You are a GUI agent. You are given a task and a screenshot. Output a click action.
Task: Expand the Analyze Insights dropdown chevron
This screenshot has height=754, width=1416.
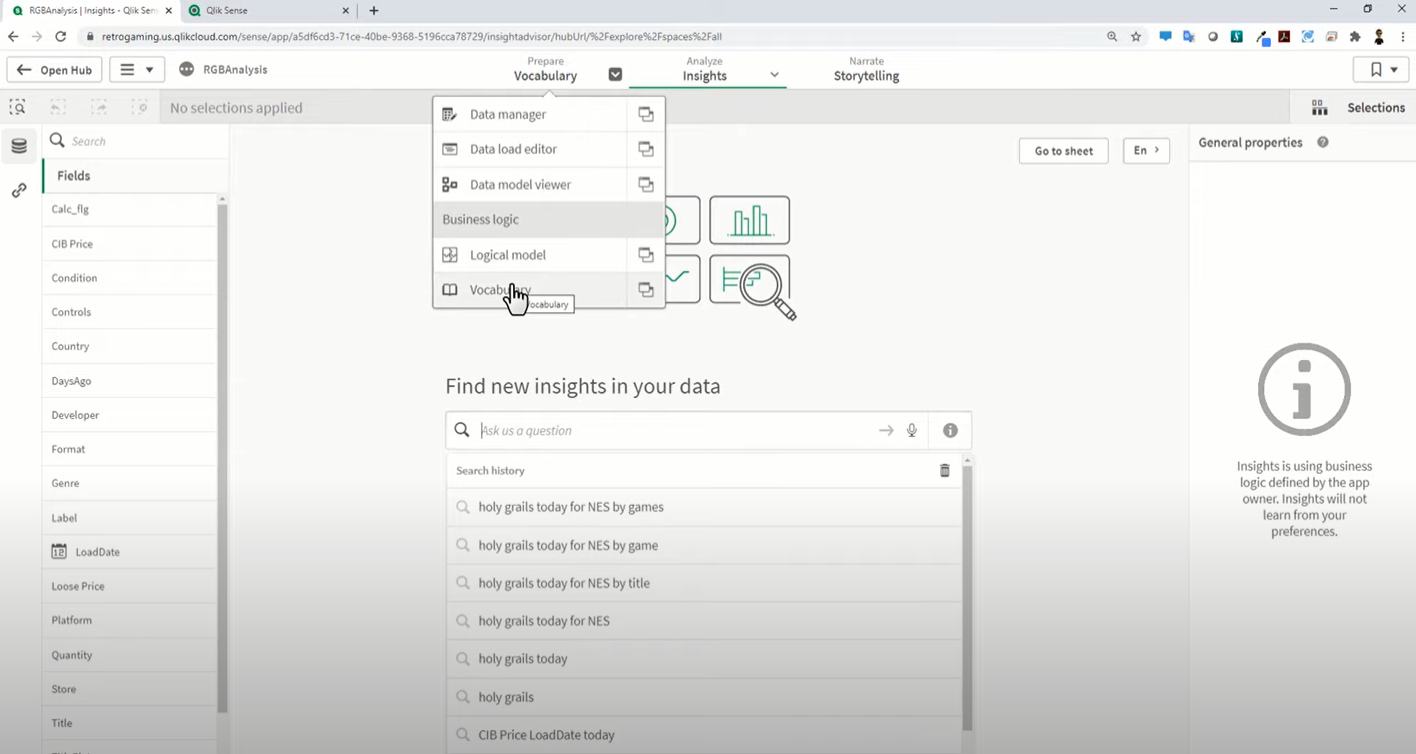point(774,75)
